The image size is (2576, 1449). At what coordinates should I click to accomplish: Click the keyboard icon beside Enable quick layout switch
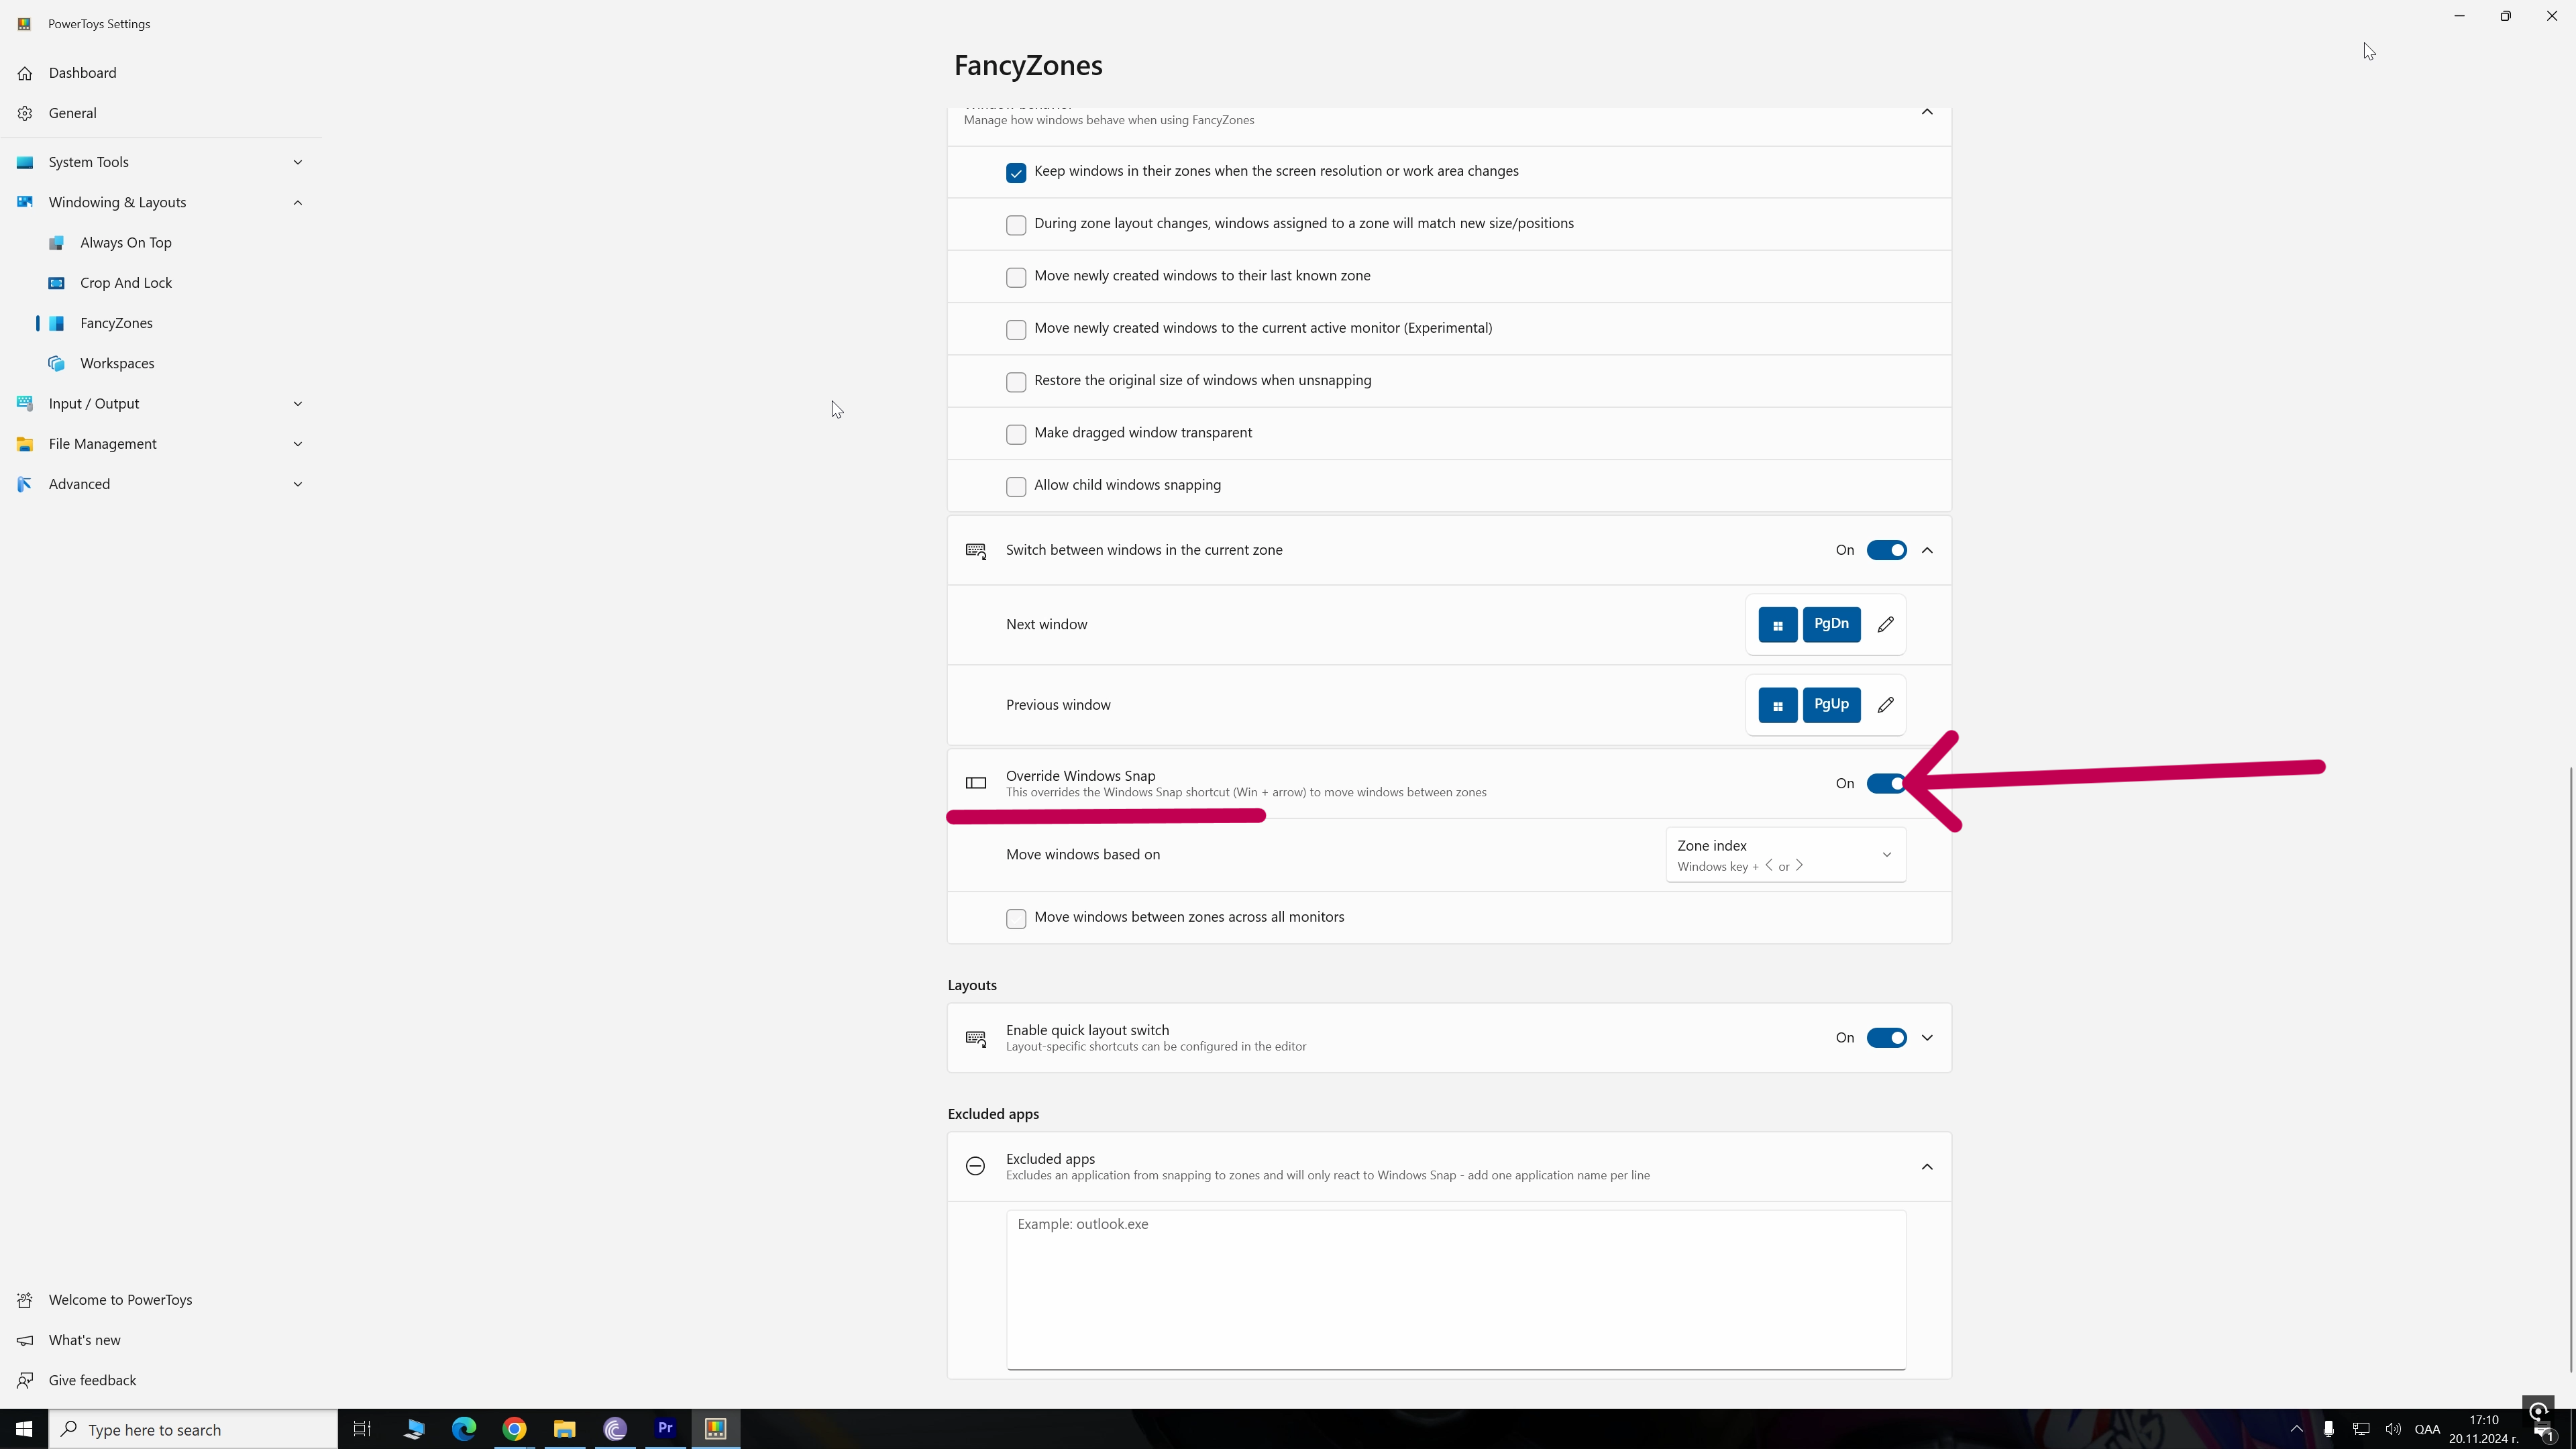976,1038
